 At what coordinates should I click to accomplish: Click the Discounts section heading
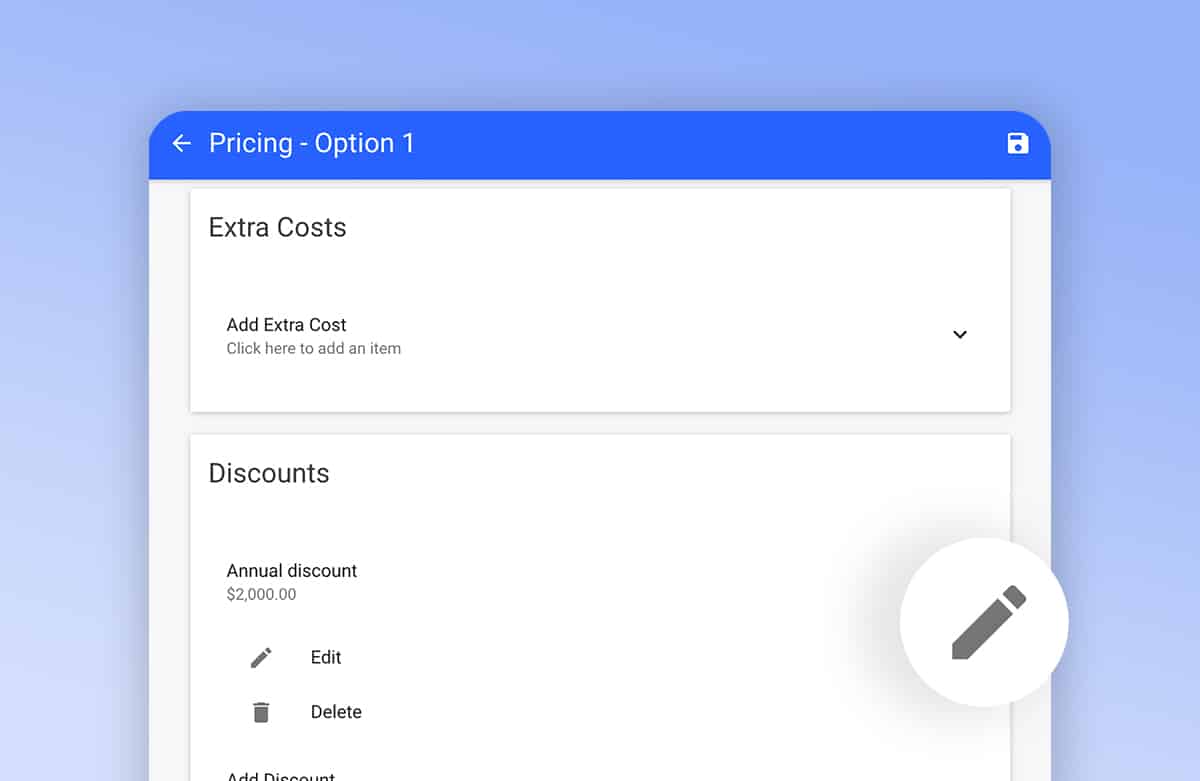(269, 473)
